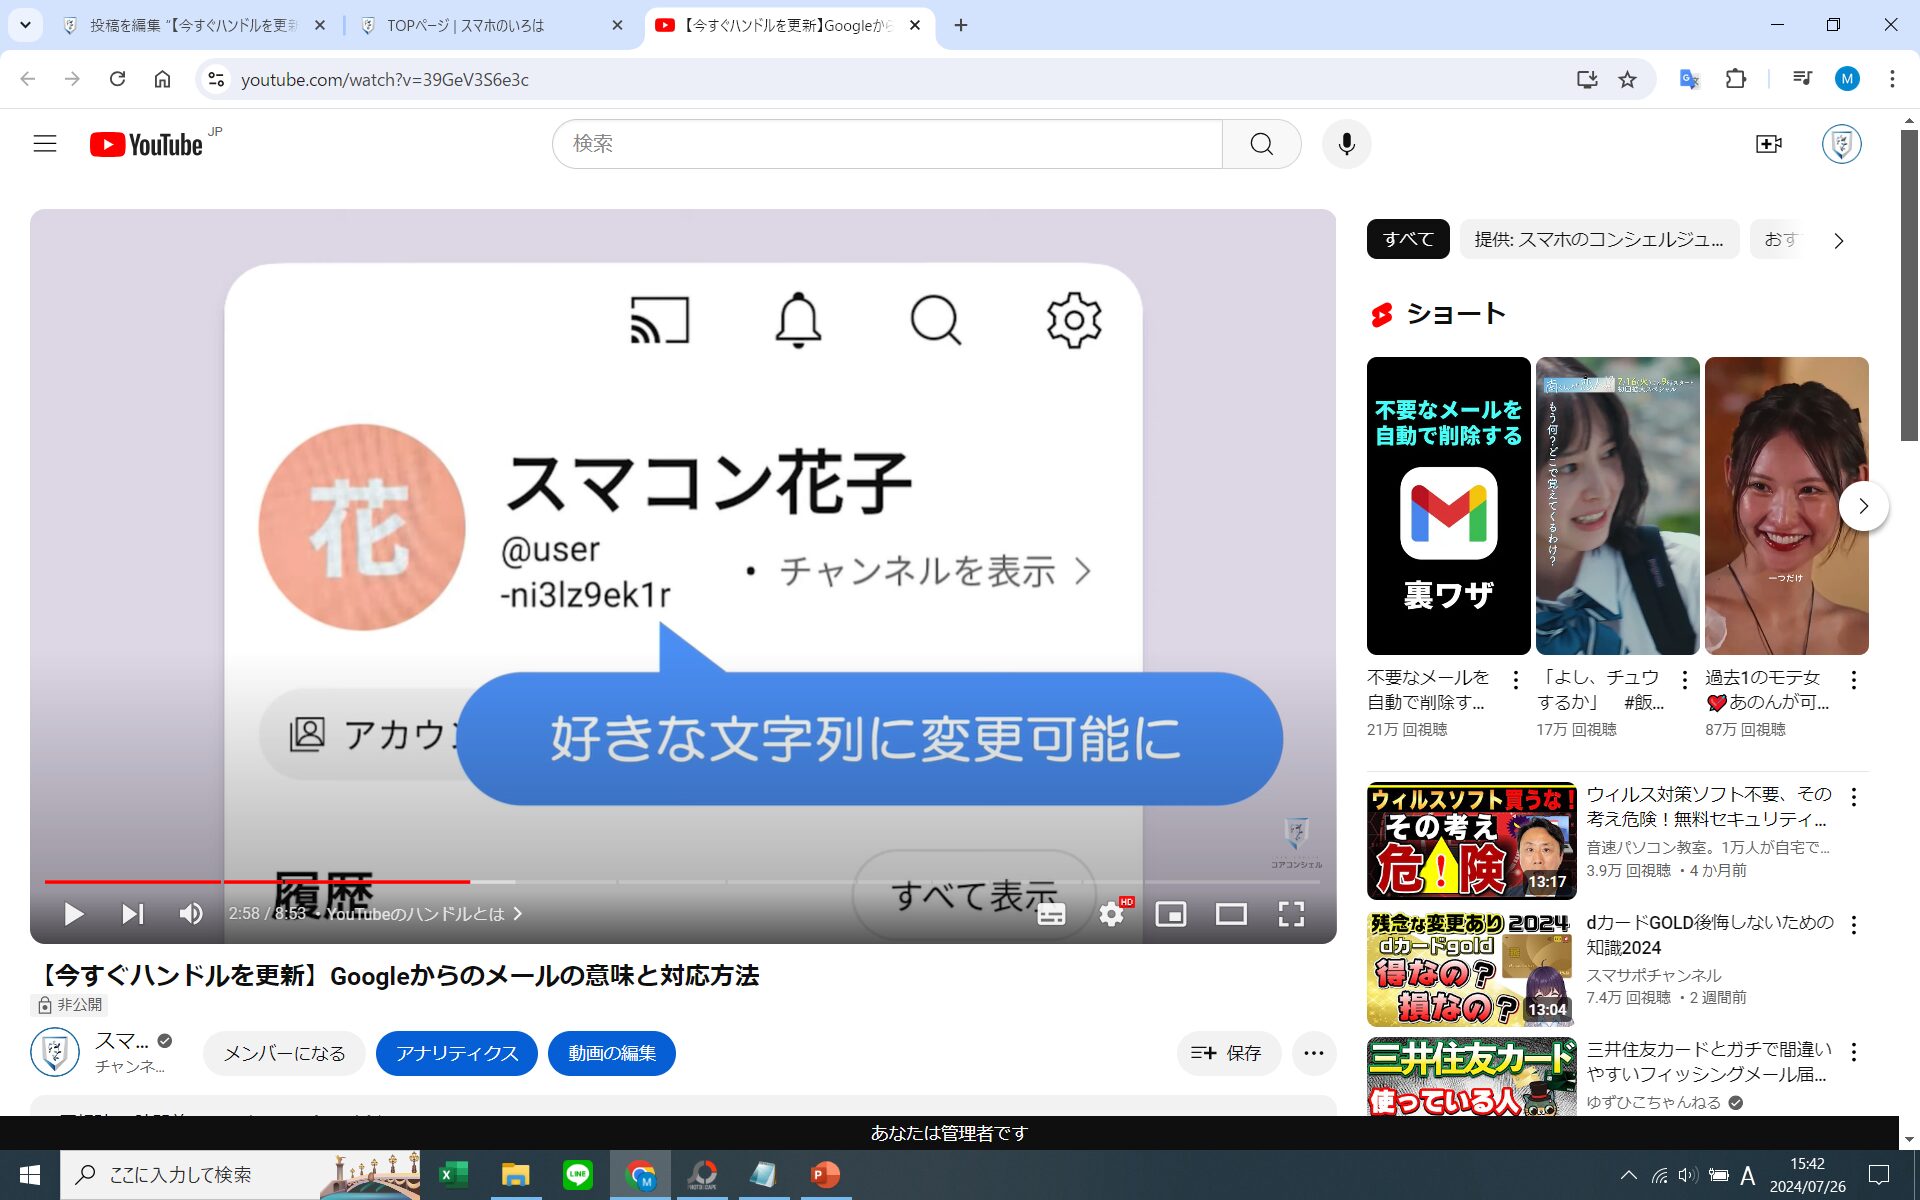Reload the page

point(117,79)
